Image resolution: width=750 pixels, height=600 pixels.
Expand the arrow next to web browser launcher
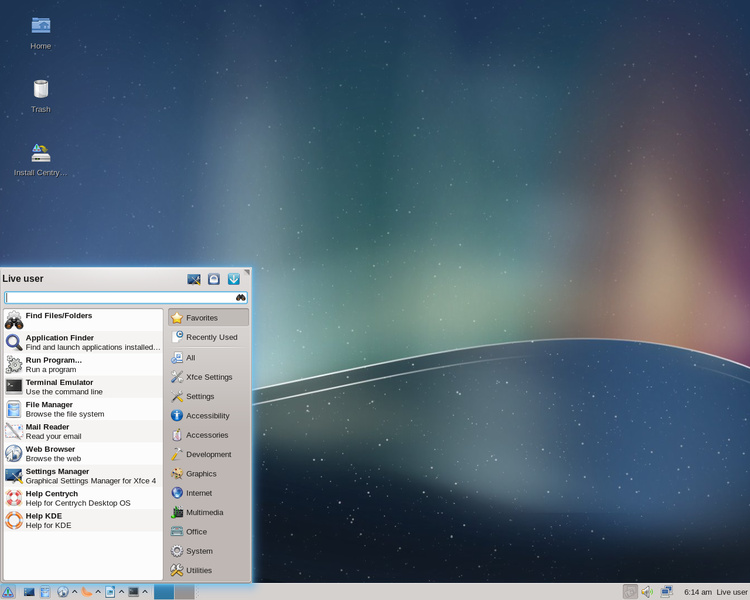pos(75,592)
